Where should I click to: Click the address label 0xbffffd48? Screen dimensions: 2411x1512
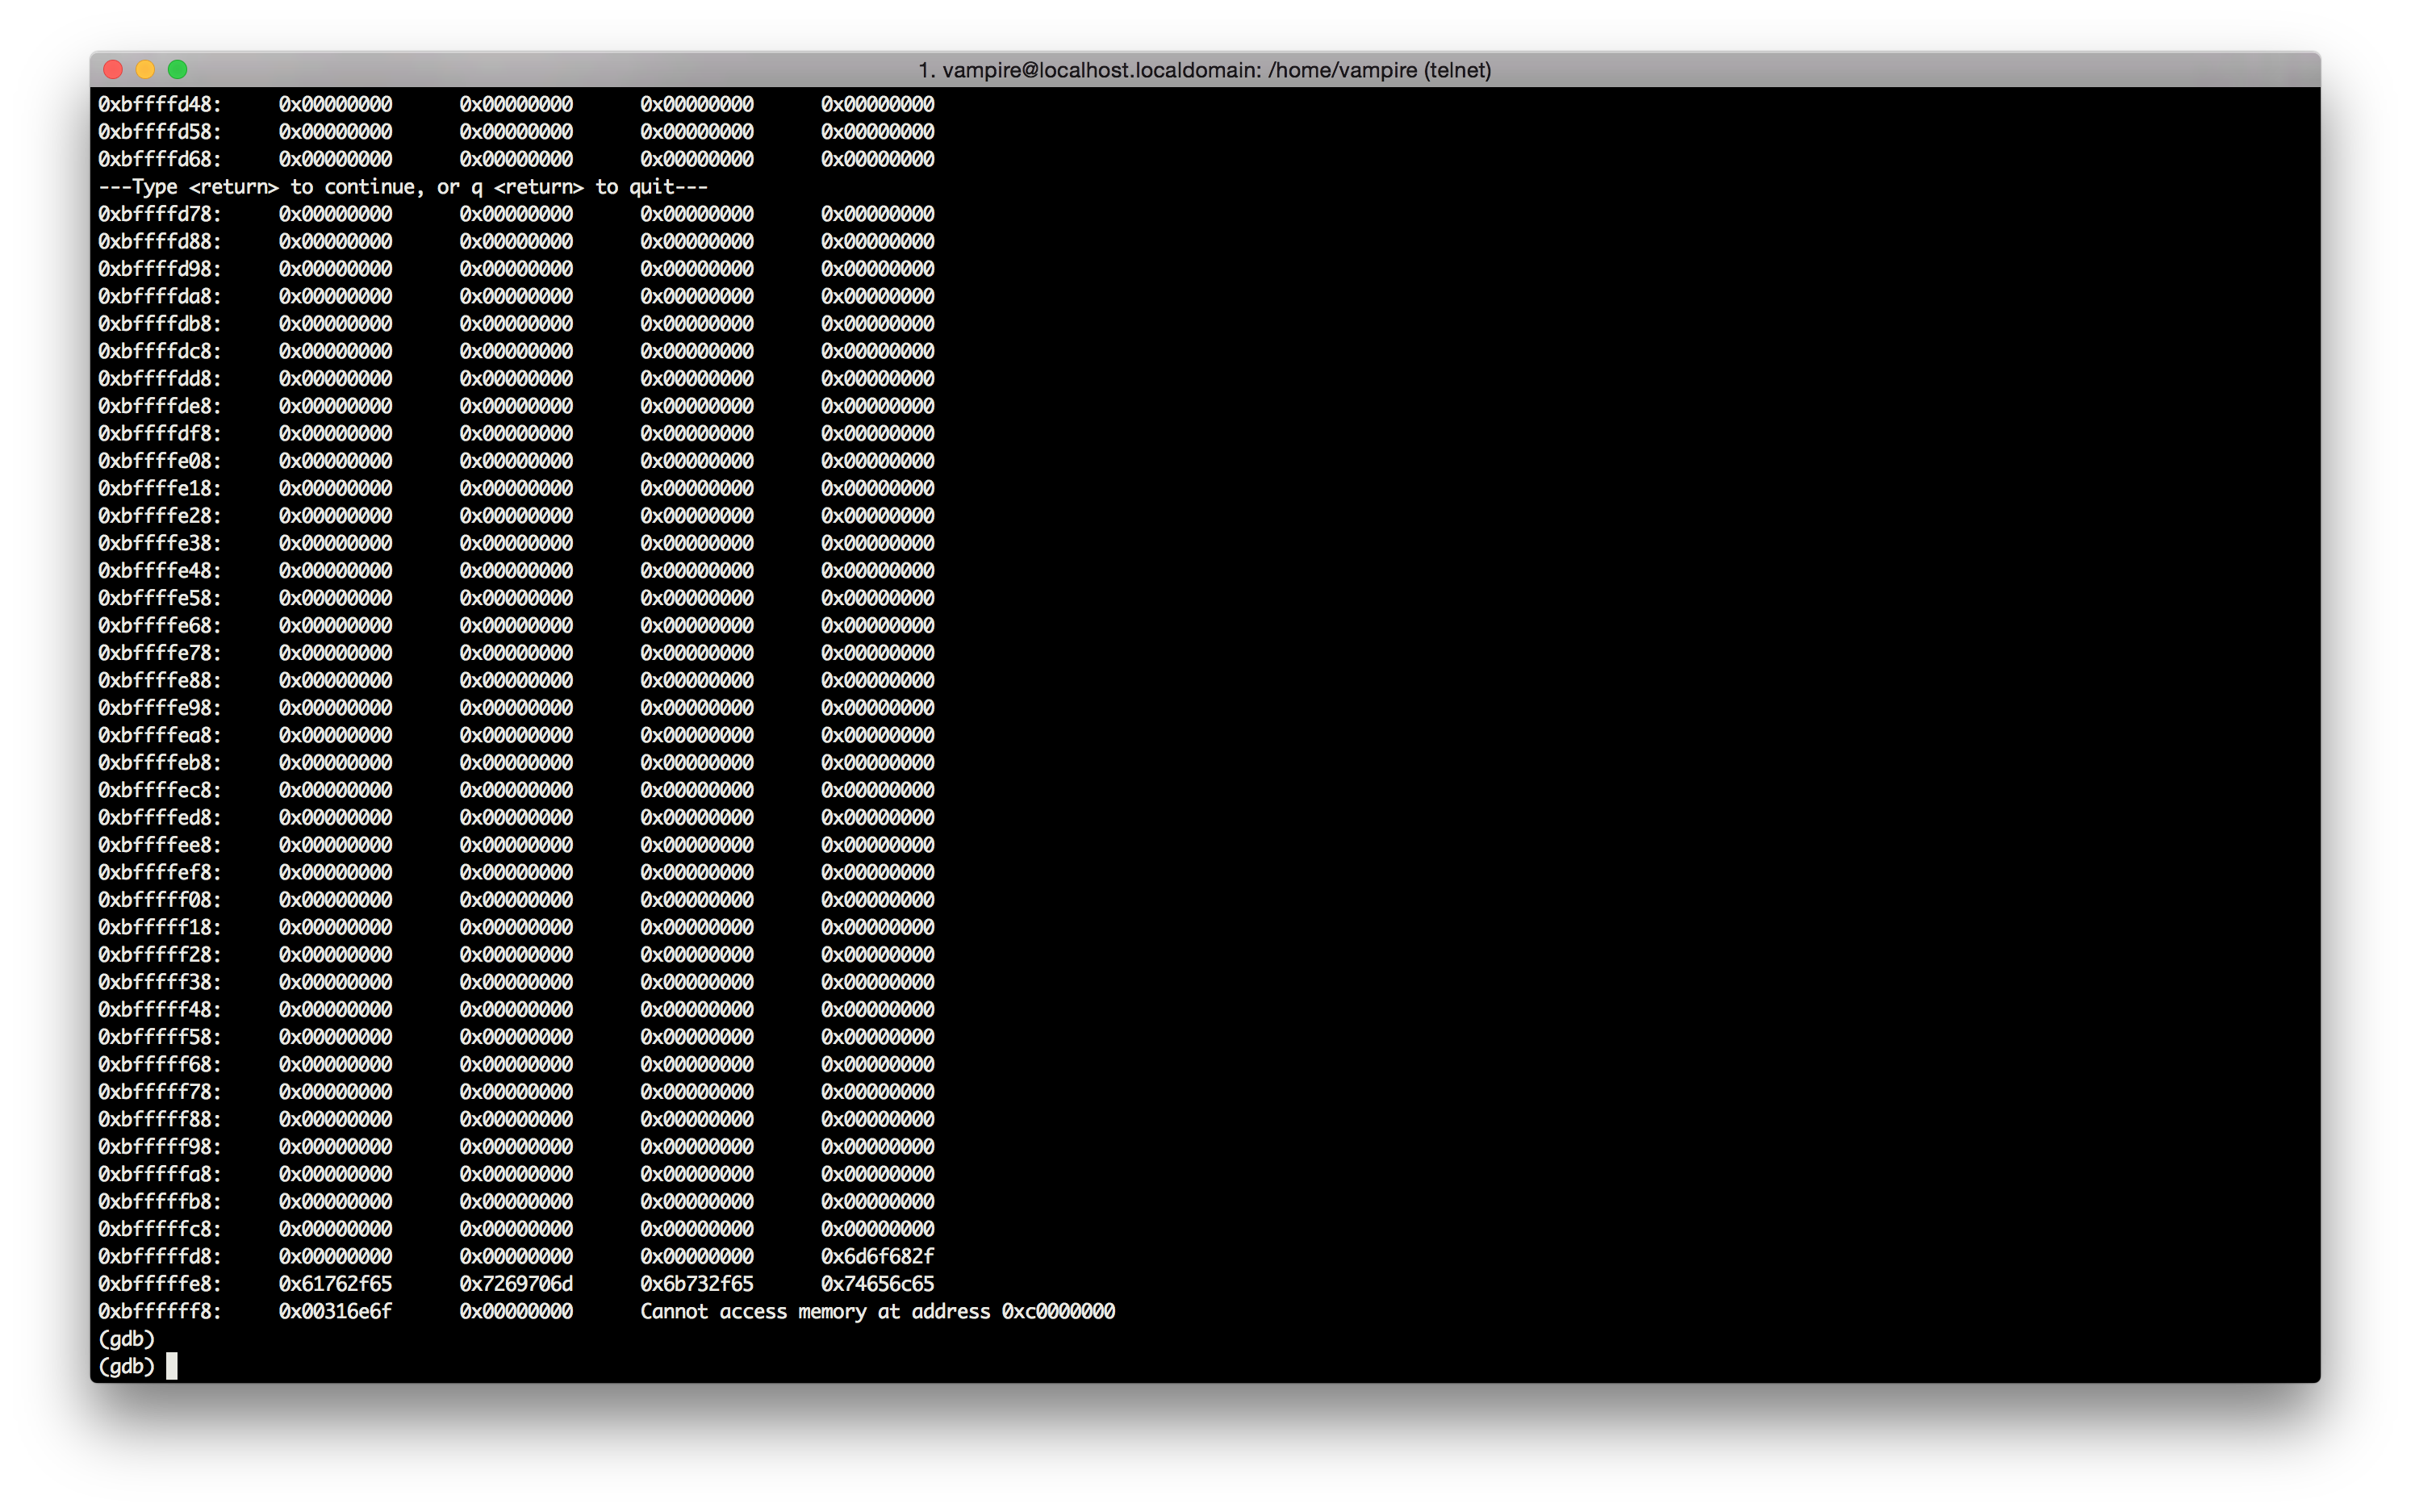(x=159, y=104)
